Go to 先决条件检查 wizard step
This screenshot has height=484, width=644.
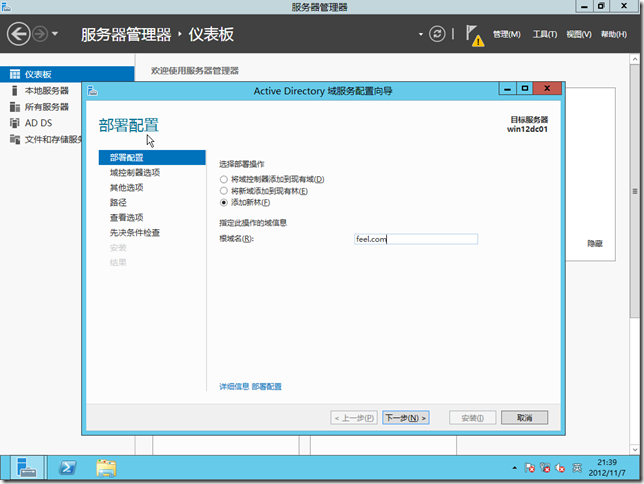tap(135, 233)
